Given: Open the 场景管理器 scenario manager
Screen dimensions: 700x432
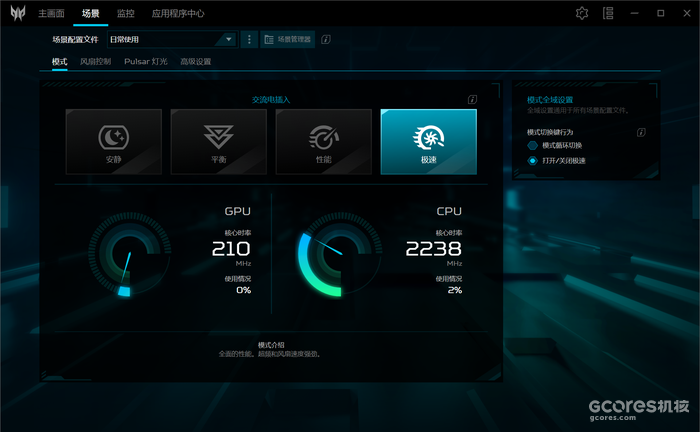Looking at the screenshot, I should click(288, 39).
